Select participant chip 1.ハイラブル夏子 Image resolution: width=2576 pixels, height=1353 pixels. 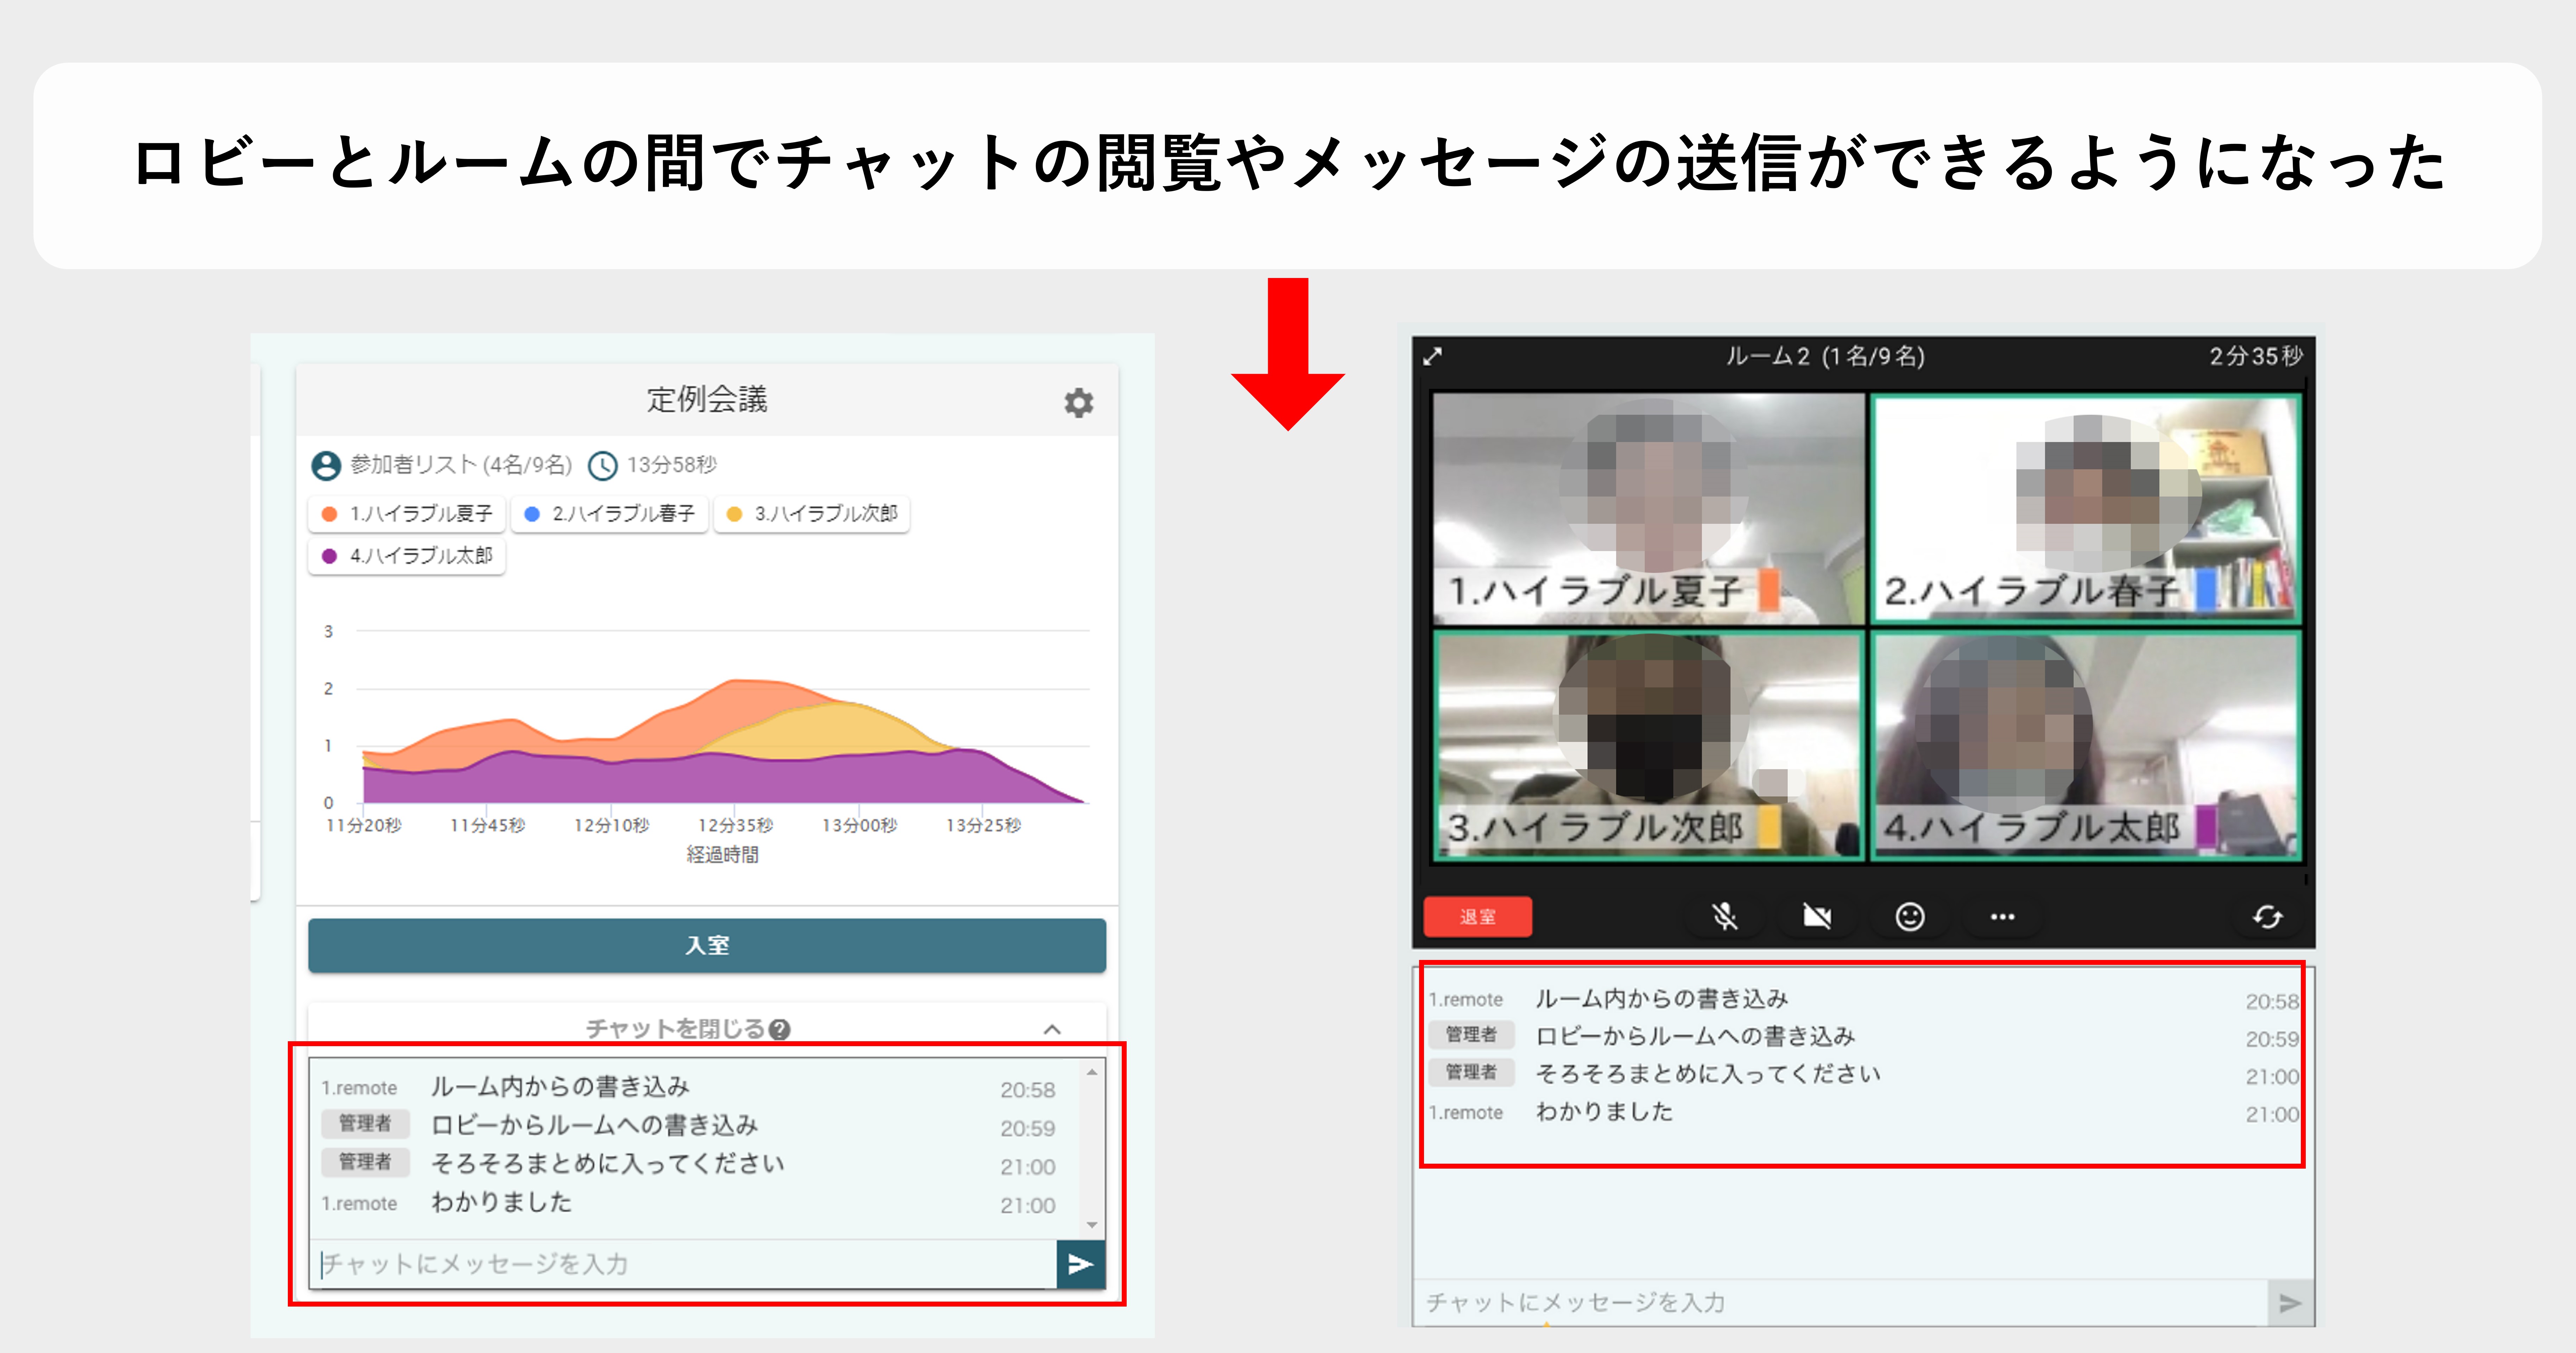click(x=407, y=514)
